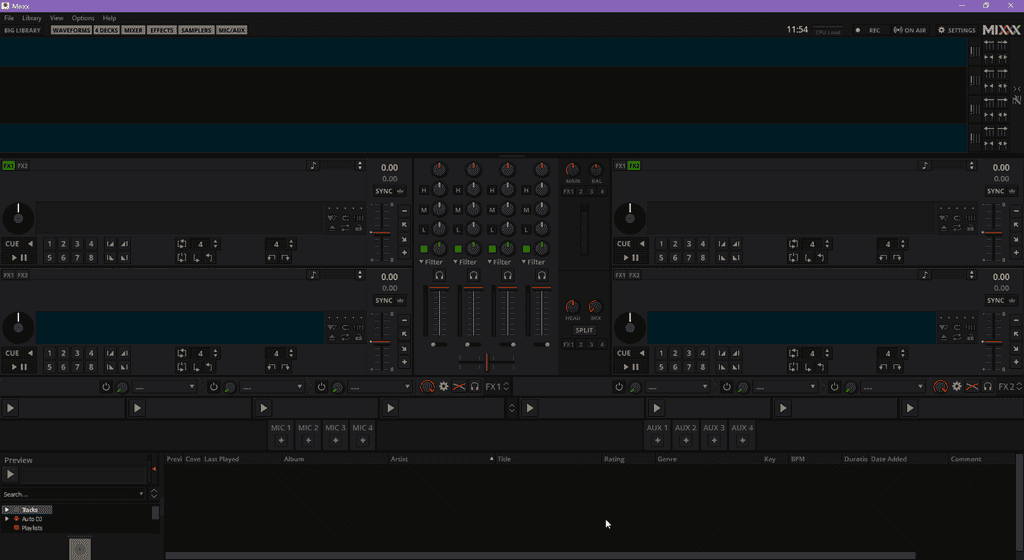The height and width of the screenshot is (560, 1024).
Task: Toggle the EFFECTS section
Action: 161,30
